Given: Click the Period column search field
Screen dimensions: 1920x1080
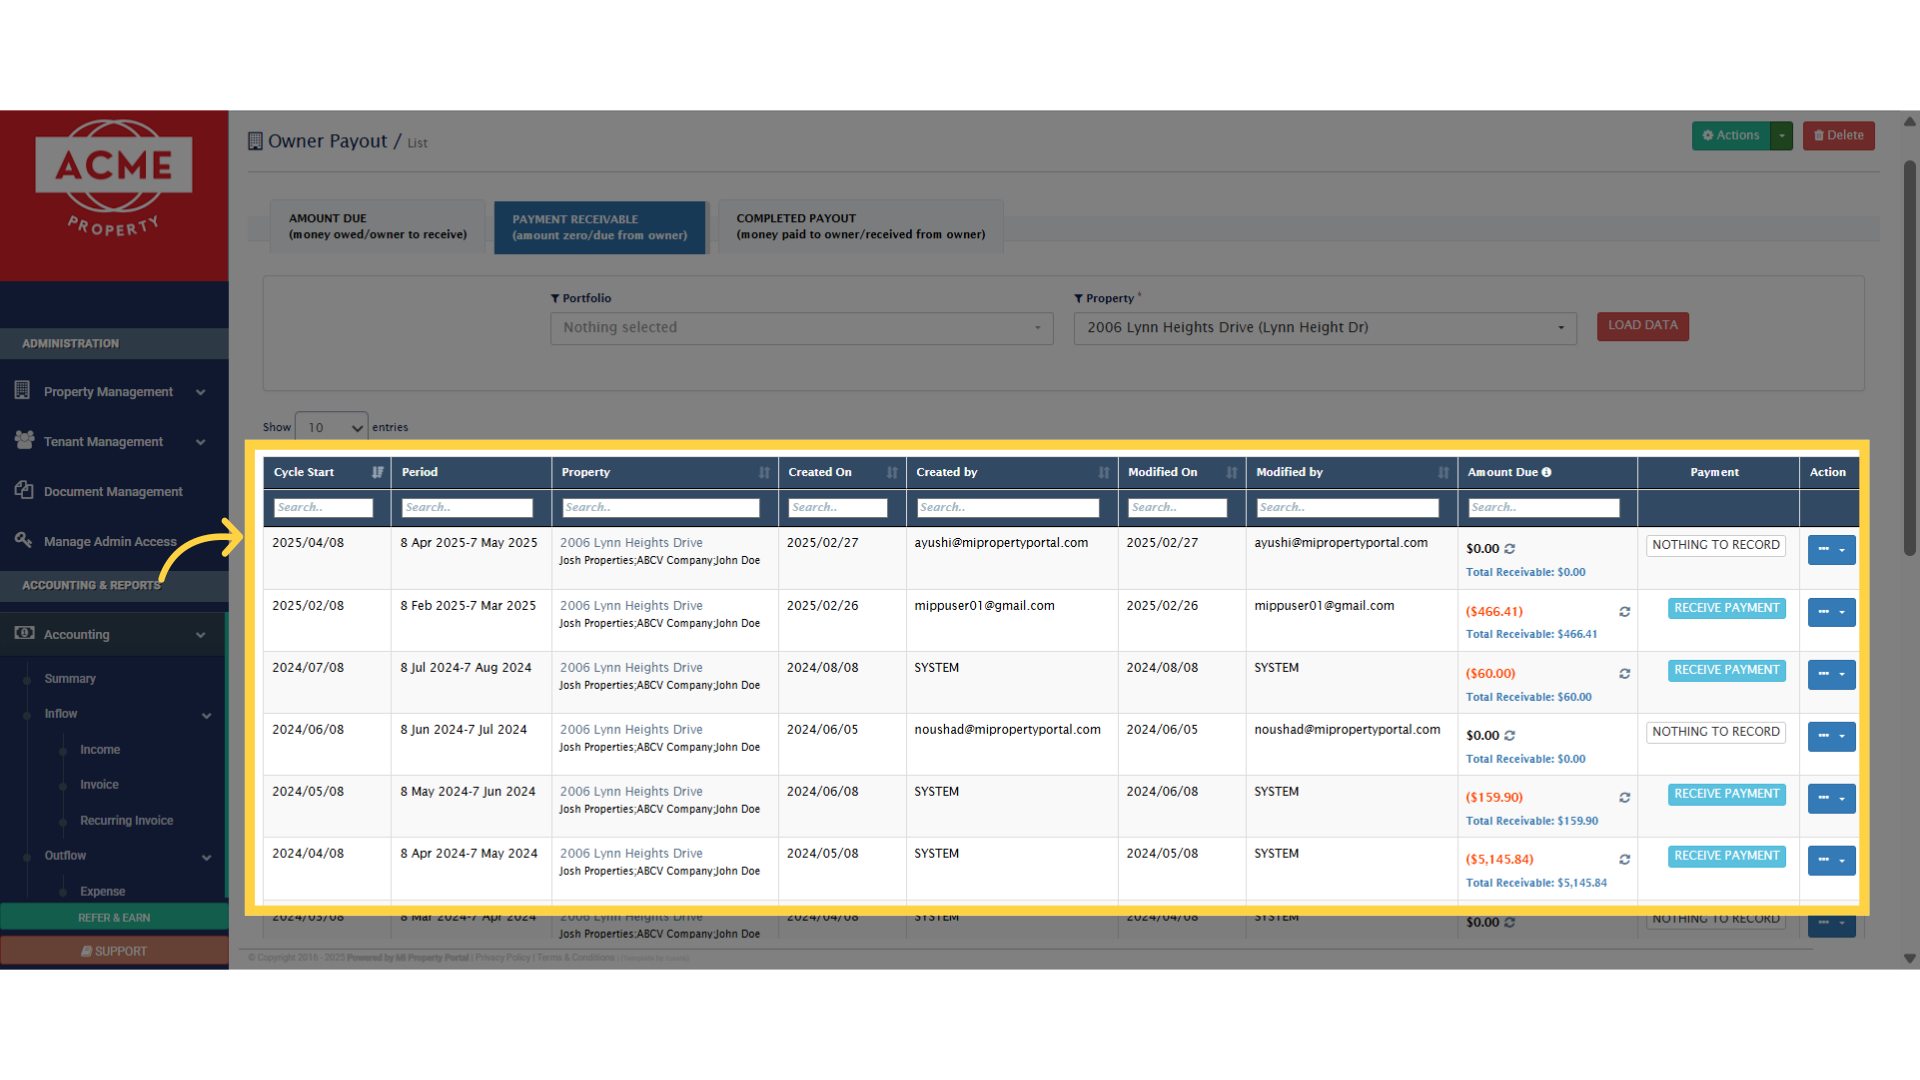Looking at the screenshot, I should pos(467,508).
